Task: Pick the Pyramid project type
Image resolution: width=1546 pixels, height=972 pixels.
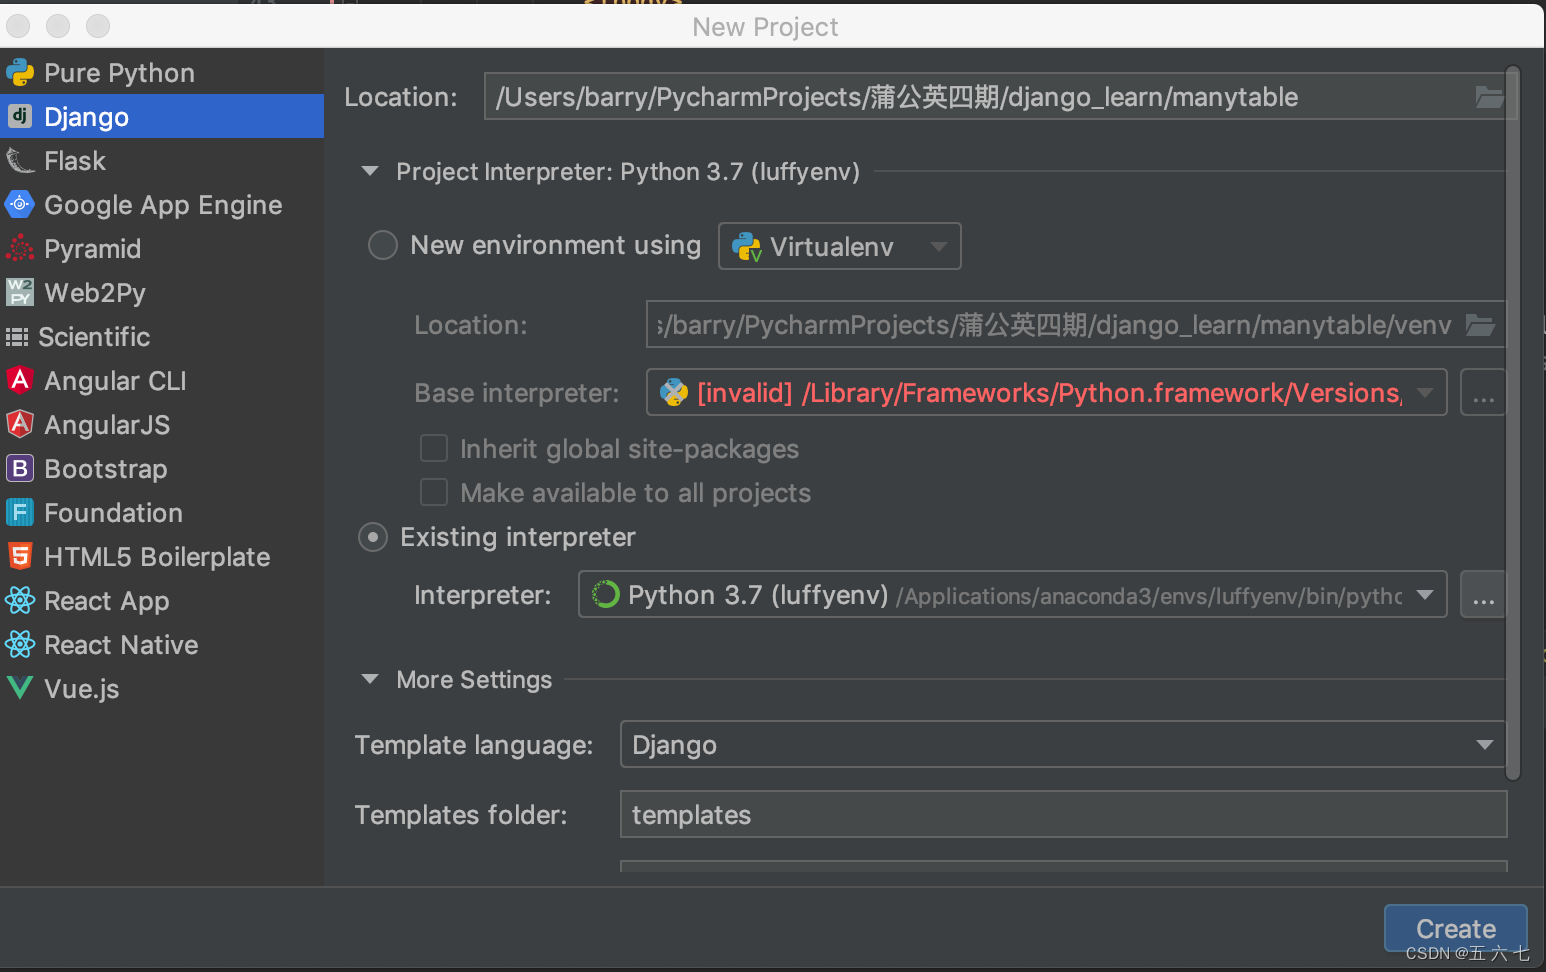Action: (162, 248)
